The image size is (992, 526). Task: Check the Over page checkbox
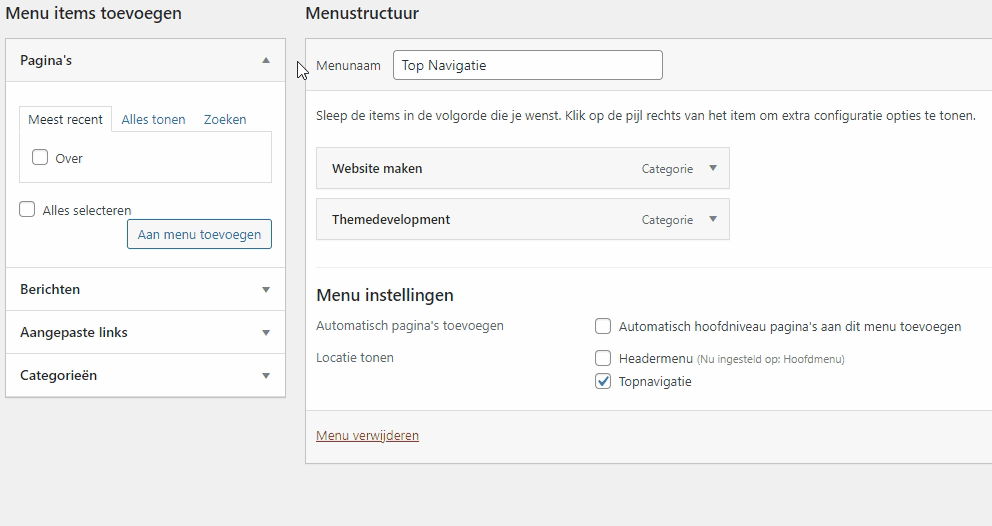pyautogui.click(x=40, y=157)
